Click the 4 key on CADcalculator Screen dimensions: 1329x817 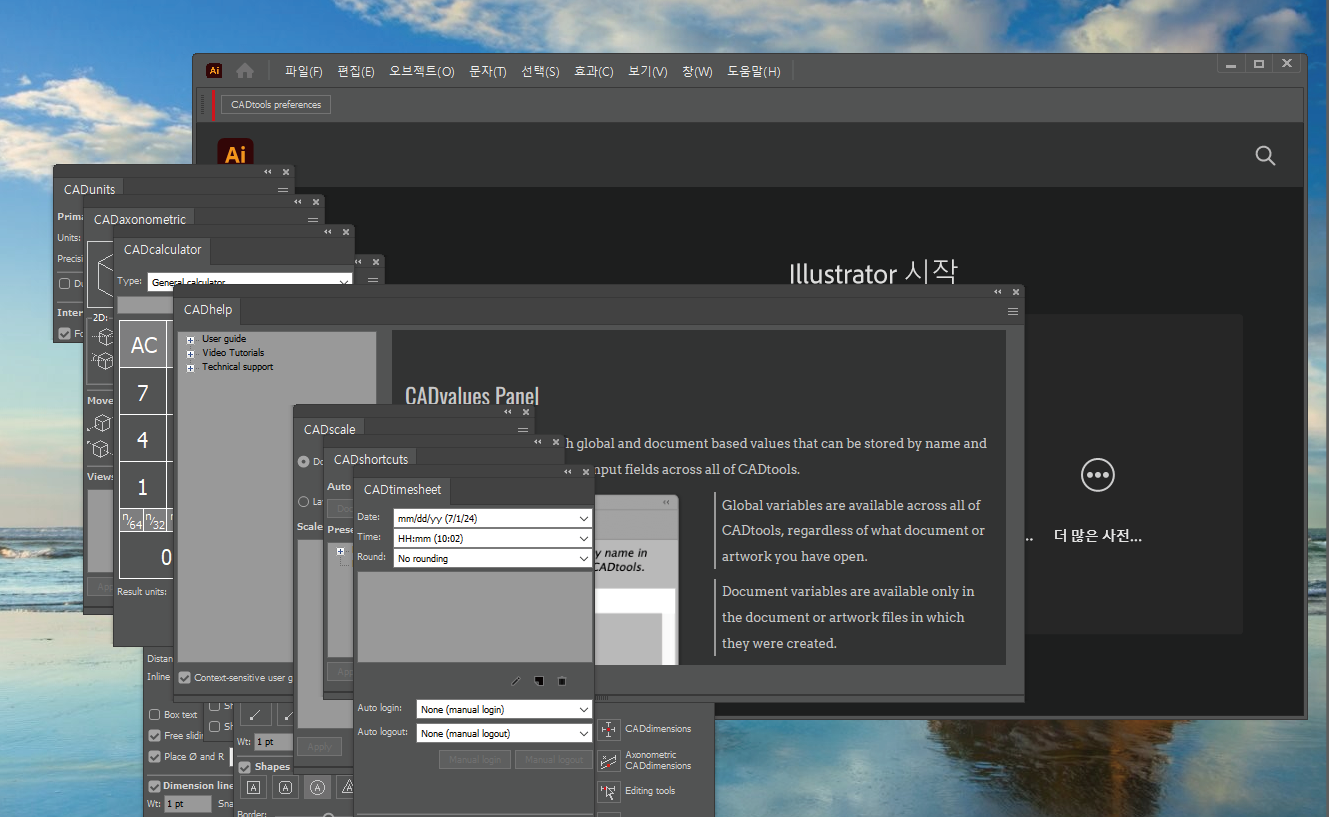[143, 440]
